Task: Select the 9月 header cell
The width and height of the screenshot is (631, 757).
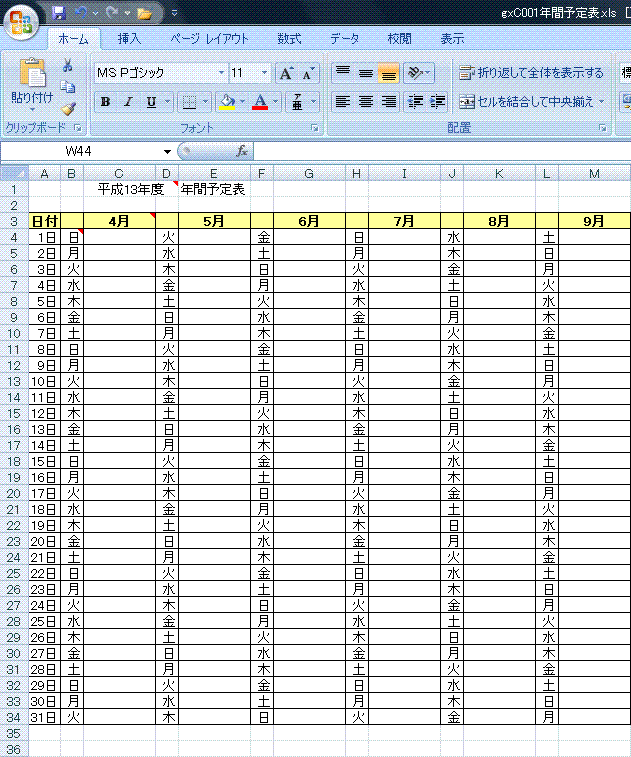Action: [x=594, y=221]
